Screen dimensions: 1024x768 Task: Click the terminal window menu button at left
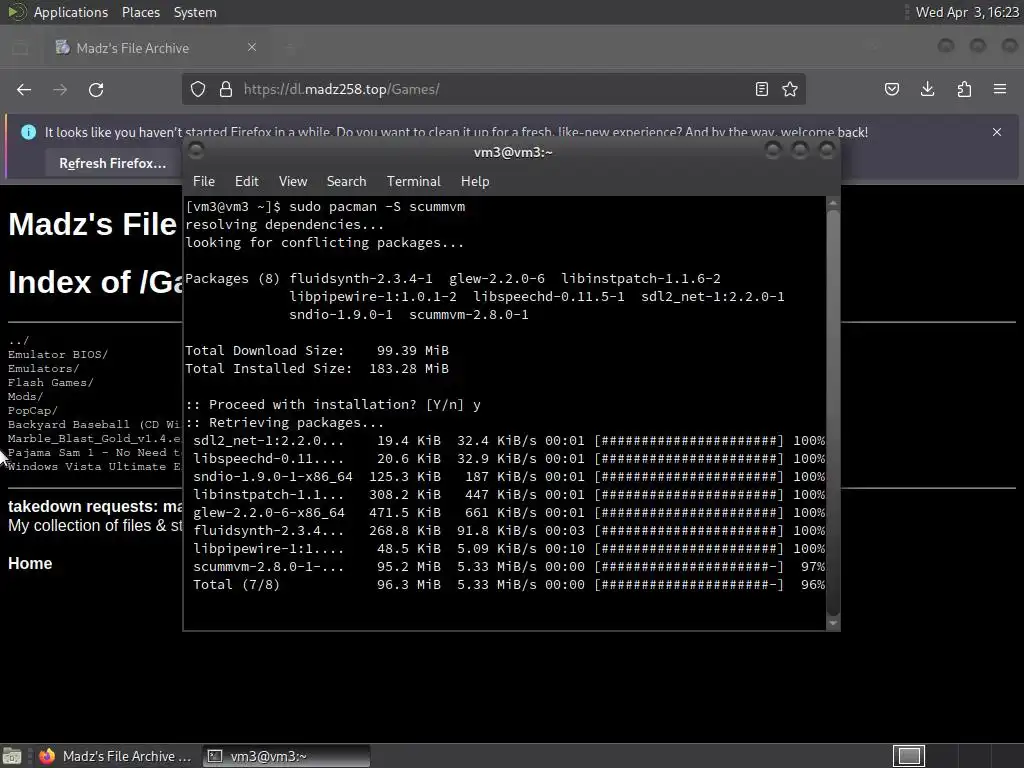196,152
